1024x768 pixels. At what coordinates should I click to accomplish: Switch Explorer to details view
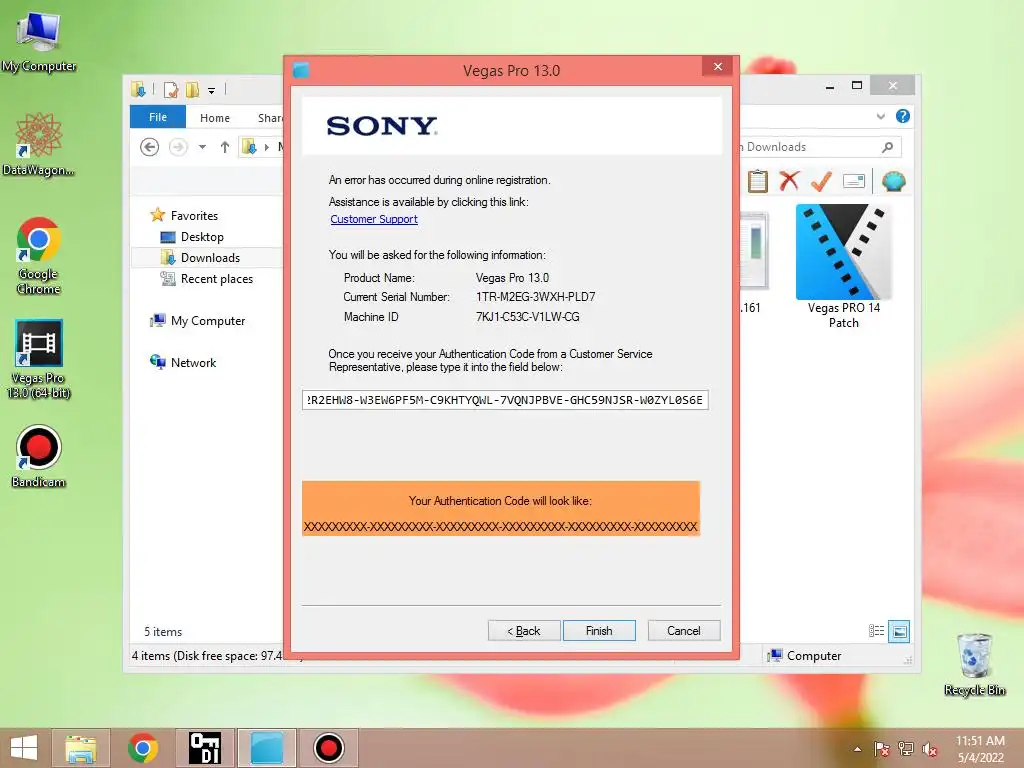click(x=876, y=631)
